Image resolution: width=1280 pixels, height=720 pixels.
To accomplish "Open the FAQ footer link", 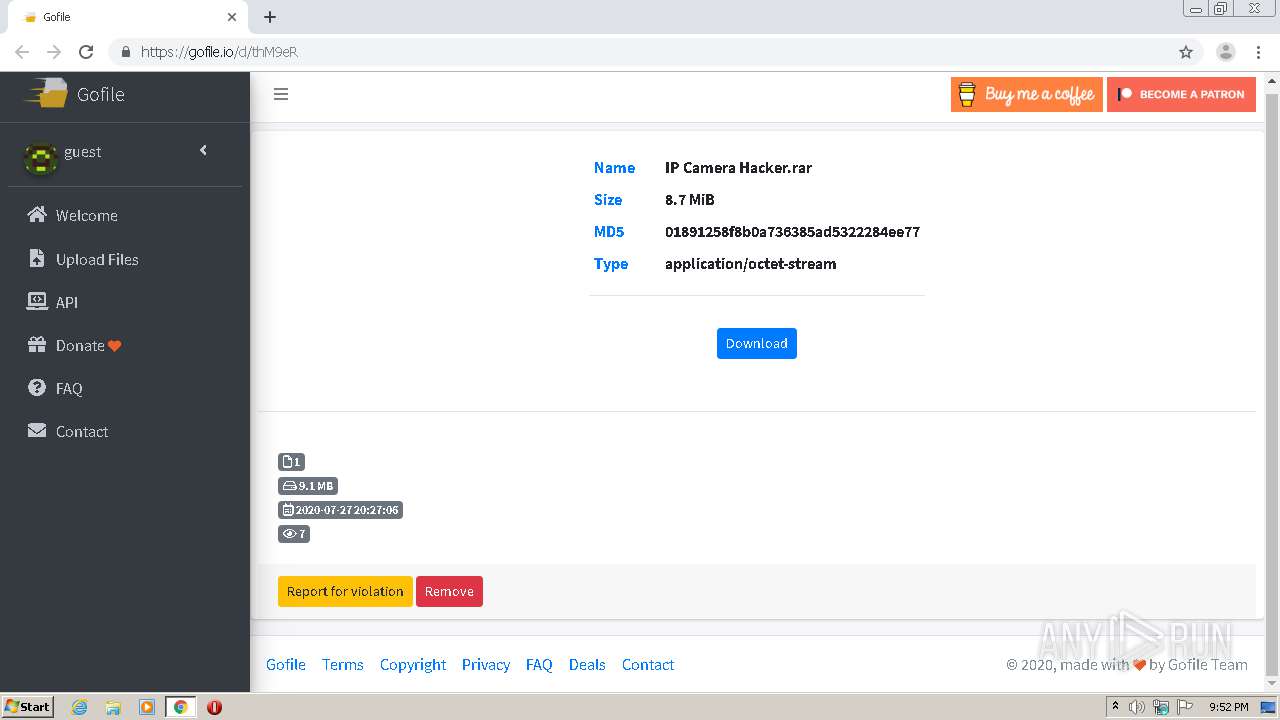I will point(539,664).
